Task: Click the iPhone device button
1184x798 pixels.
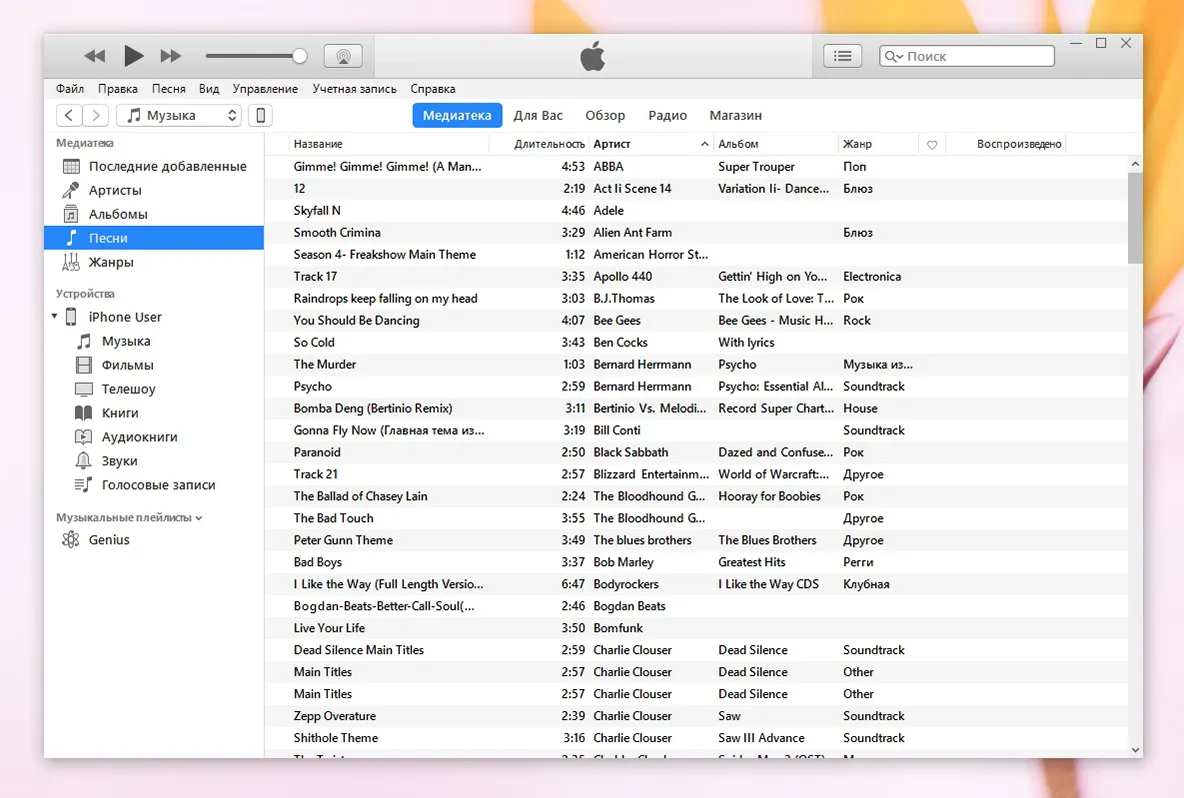Action: pyautogui.click(x=261, y=115)
